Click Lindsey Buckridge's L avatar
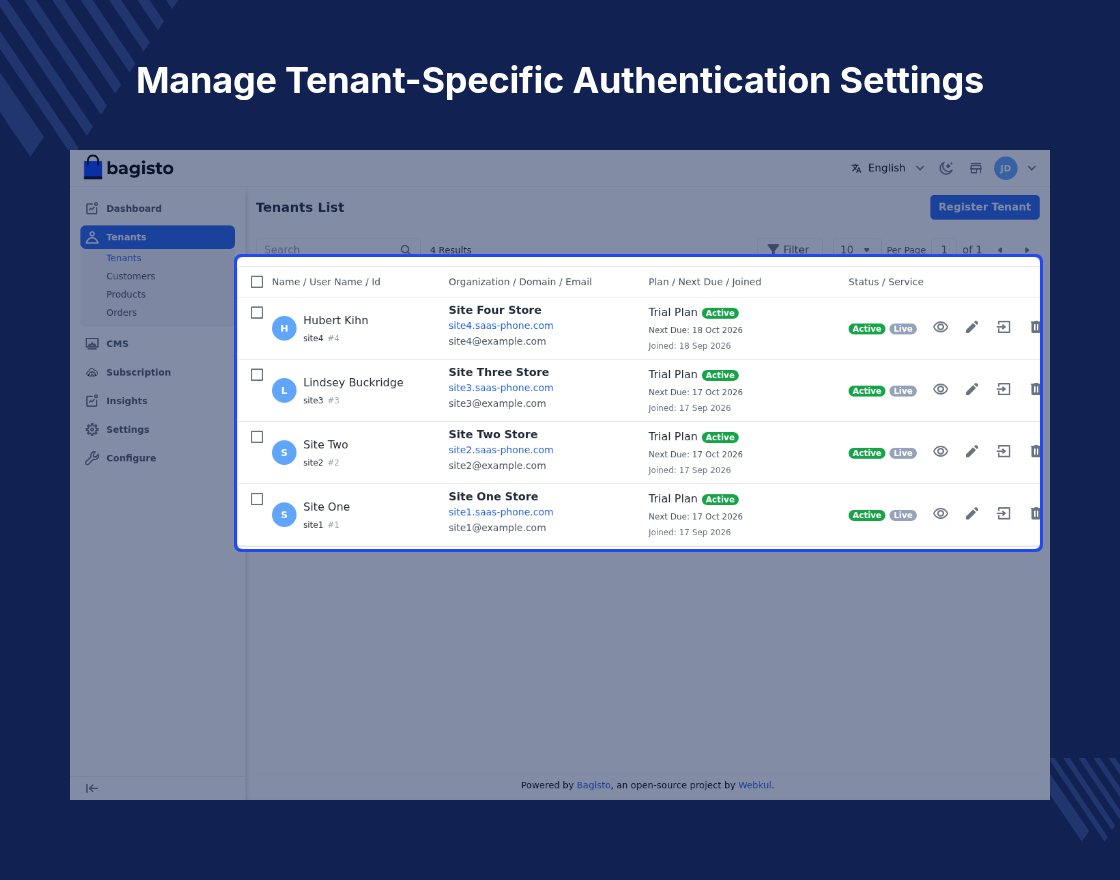1120x880 pixels. 284,391
